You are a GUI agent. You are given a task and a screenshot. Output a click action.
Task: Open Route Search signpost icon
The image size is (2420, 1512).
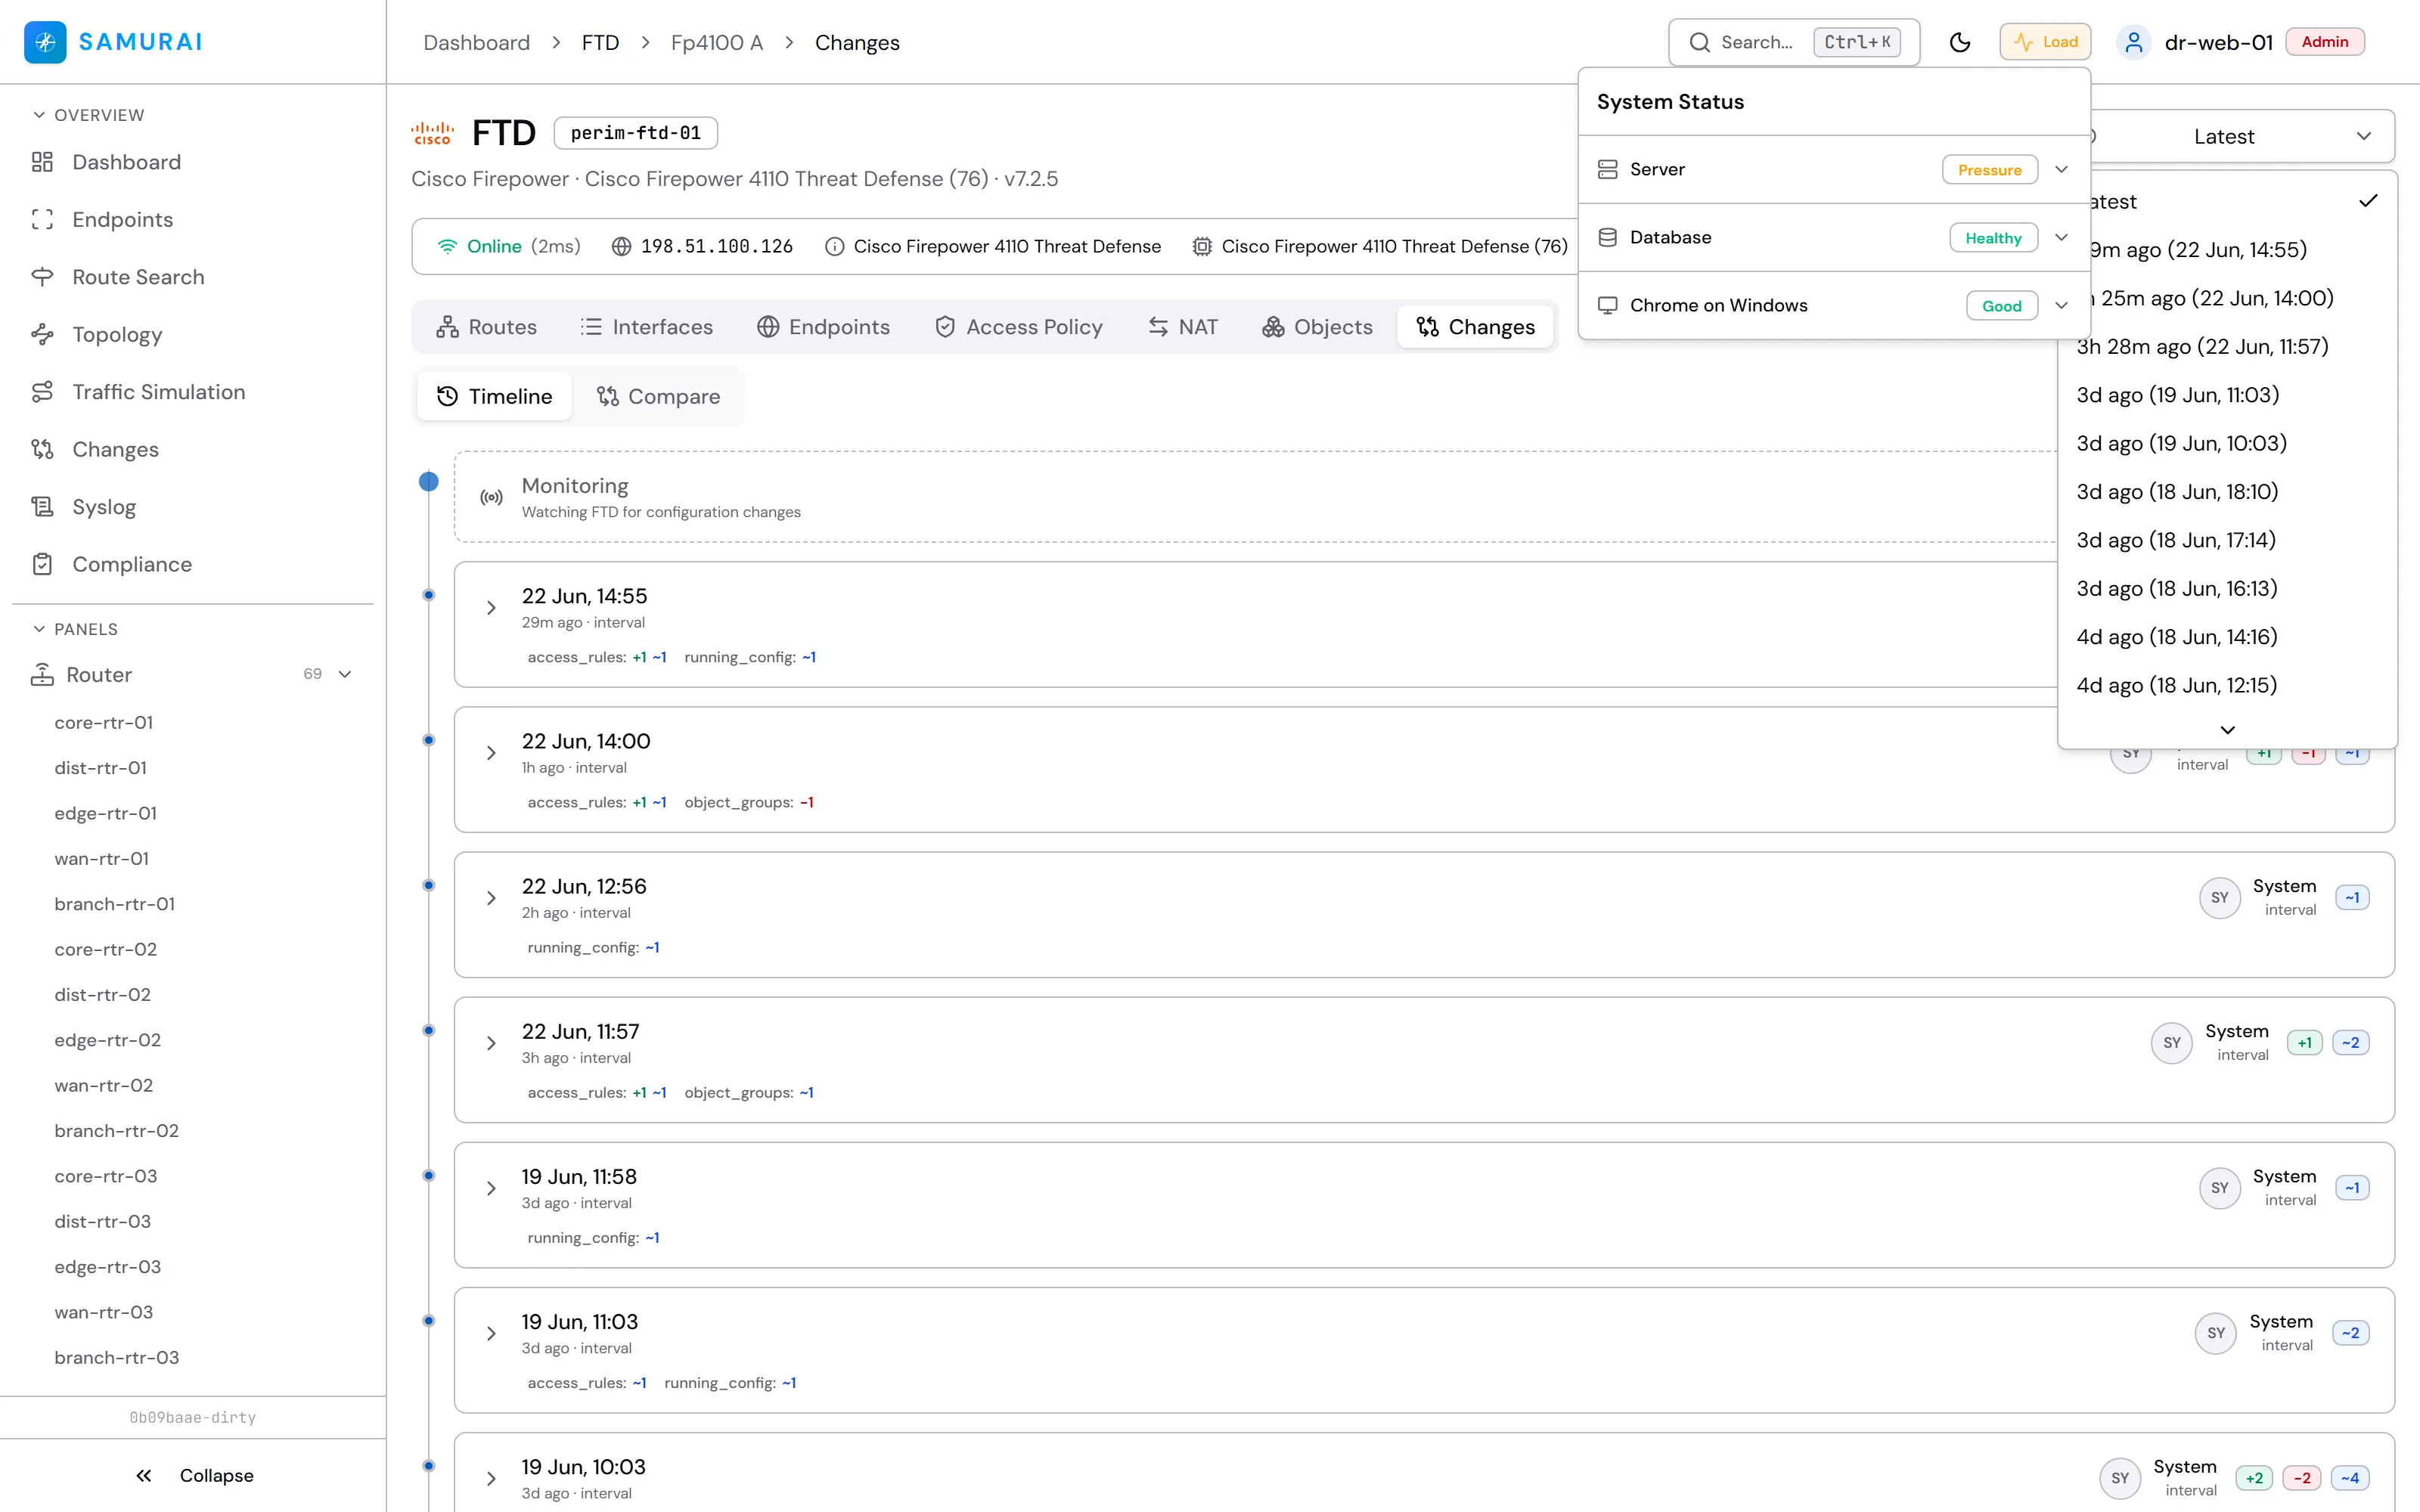point(42,277)
